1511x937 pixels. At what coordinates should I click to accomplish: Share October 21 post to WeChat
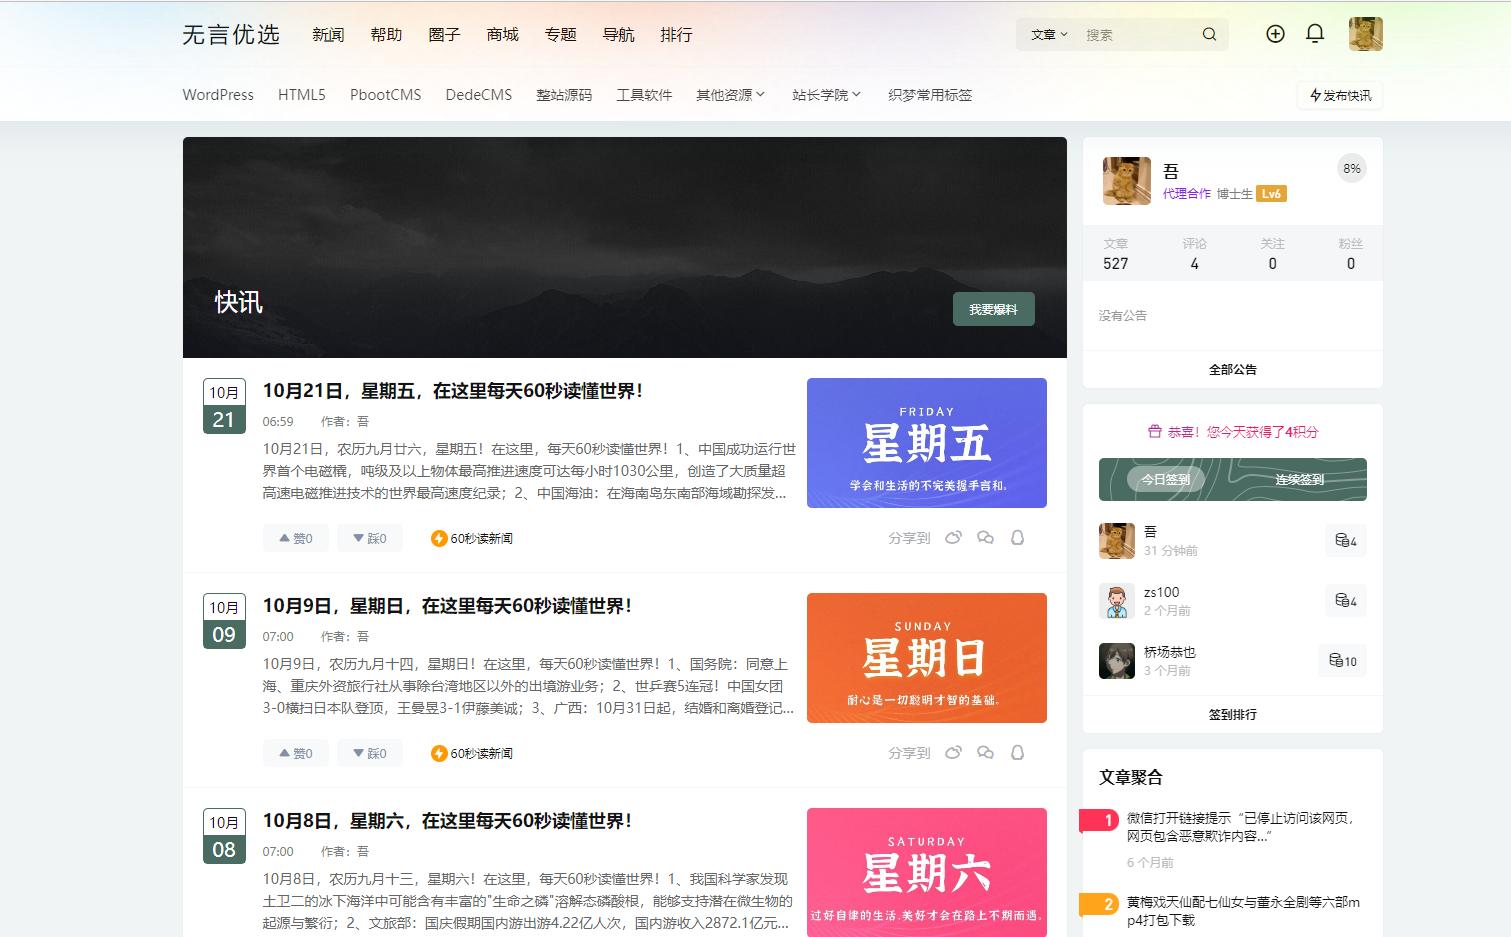tap(985, 538)
